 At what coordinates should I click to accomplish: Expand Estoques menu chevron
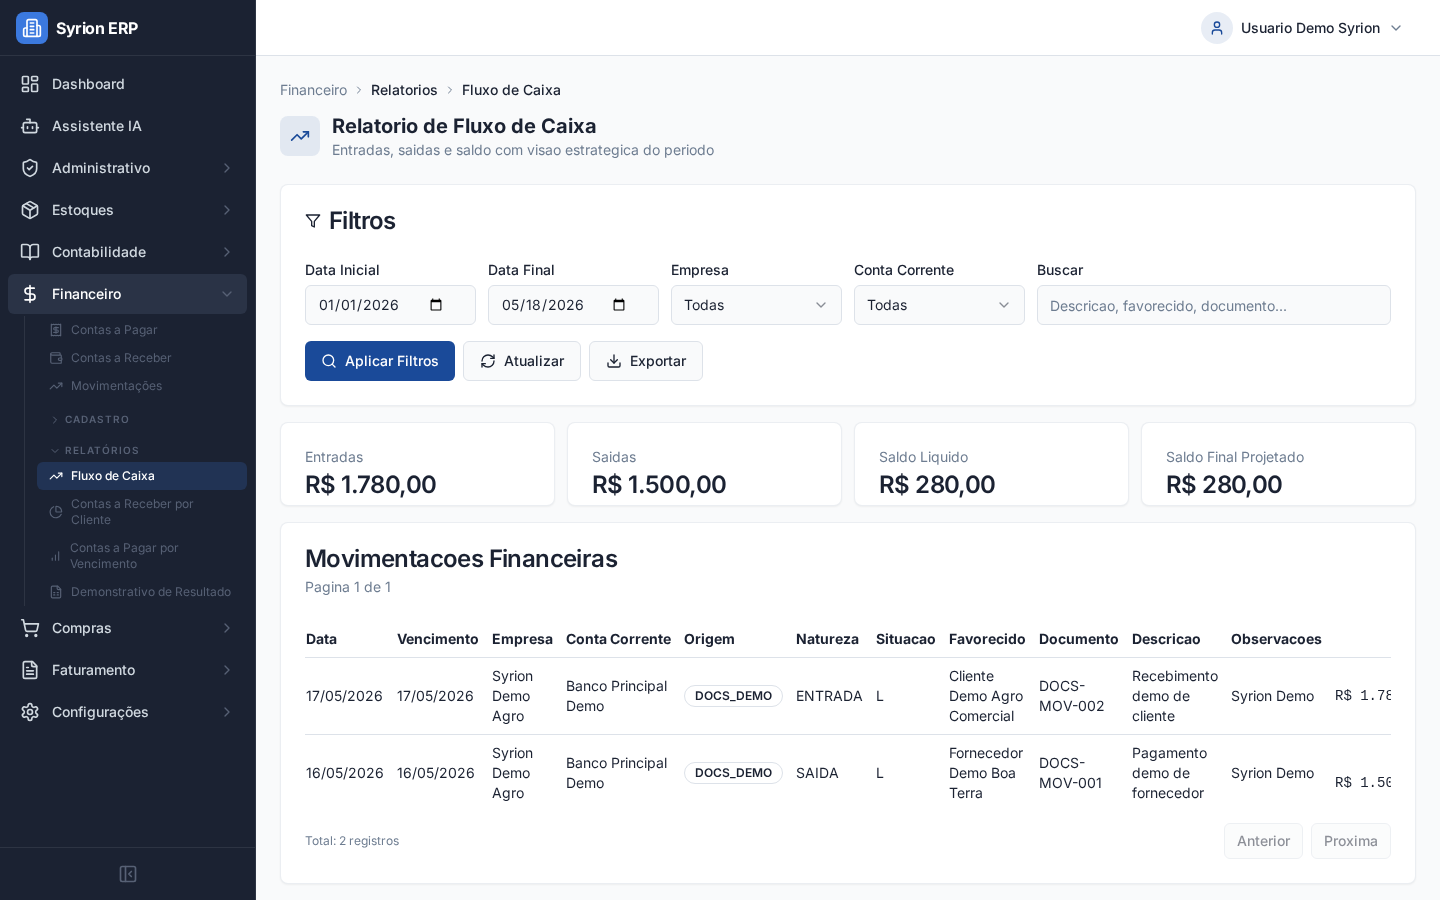[227, 210]
